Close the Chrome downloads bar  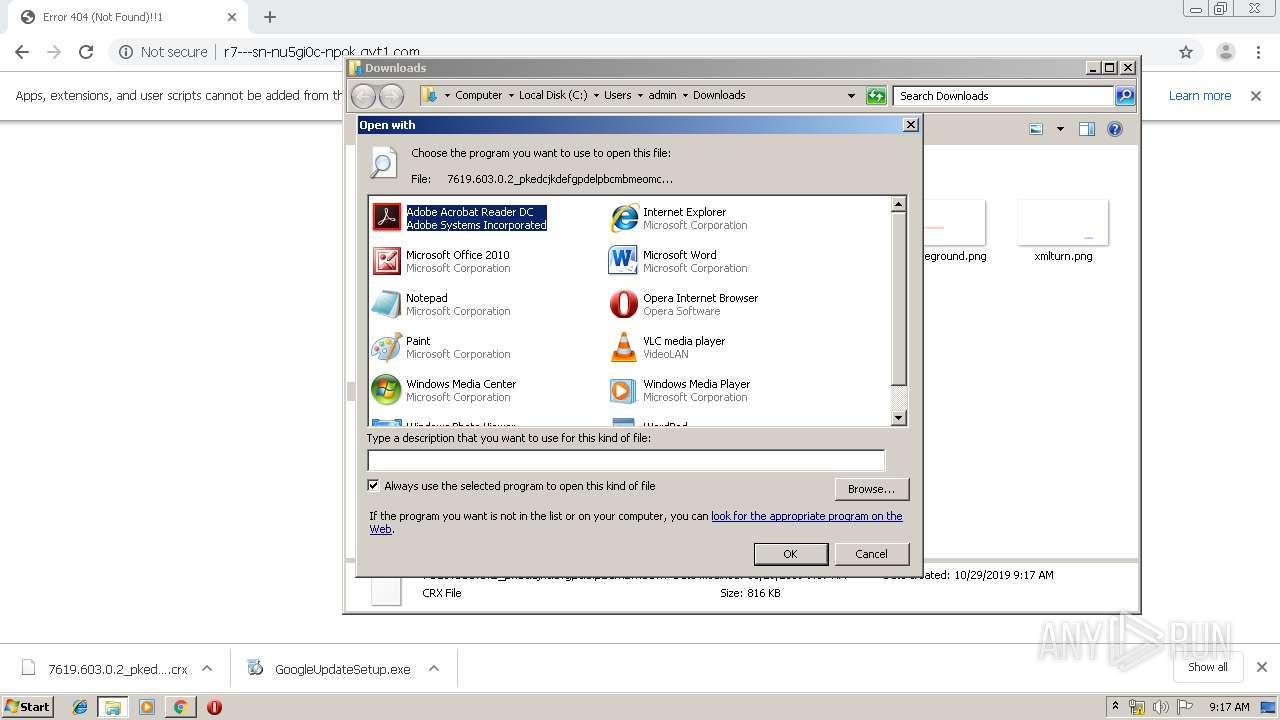(1261, 667)
